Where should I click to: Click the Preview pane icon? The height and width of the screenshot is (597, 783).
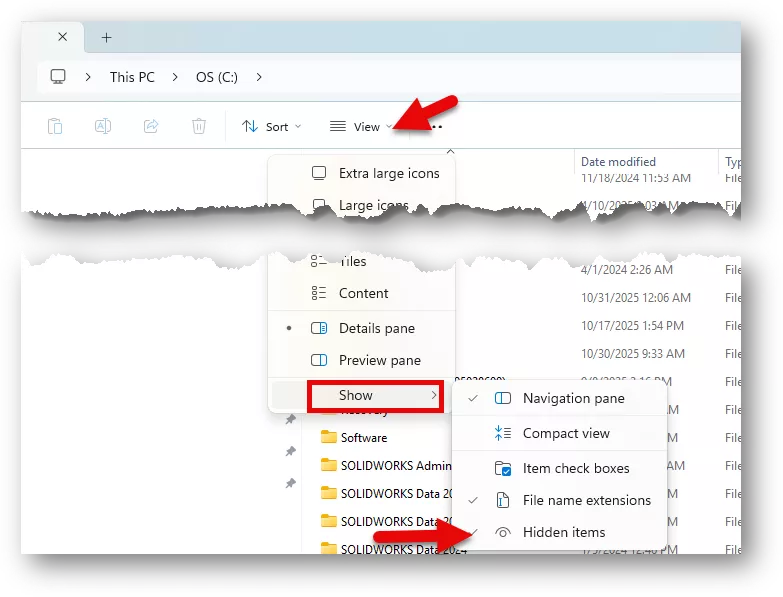319,360
